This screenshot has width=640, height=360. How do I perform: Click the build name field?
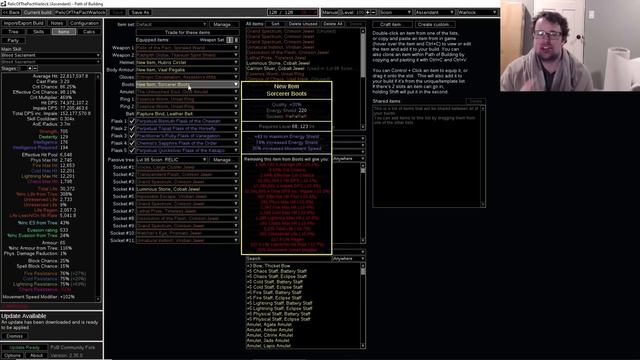80,12
